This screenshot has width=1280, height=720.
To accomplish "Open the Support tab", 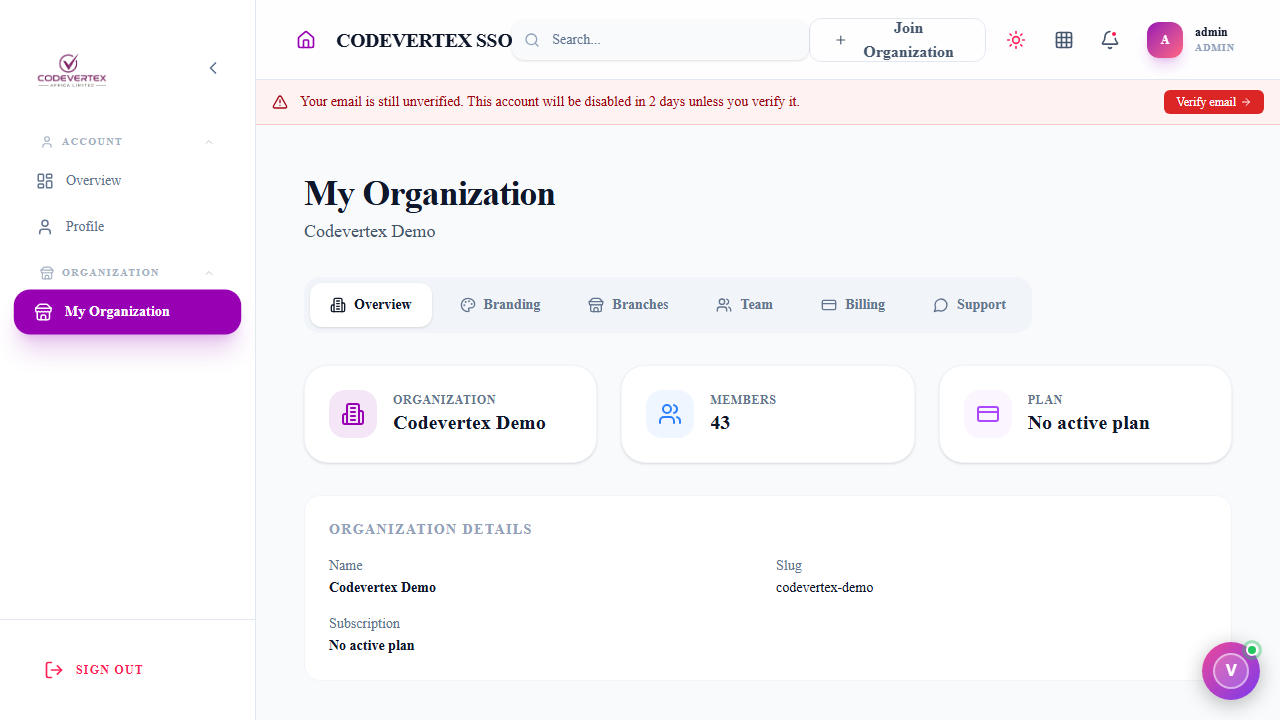I will [x=969, y=305].
